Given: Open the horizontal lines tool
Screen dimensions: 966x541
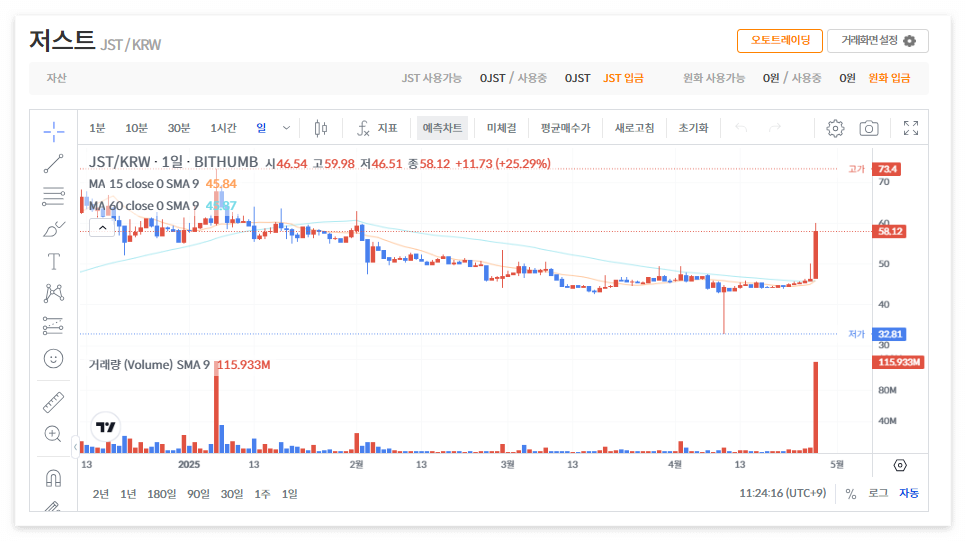Looking at the screenshot, I should click(x=54, y=196).
